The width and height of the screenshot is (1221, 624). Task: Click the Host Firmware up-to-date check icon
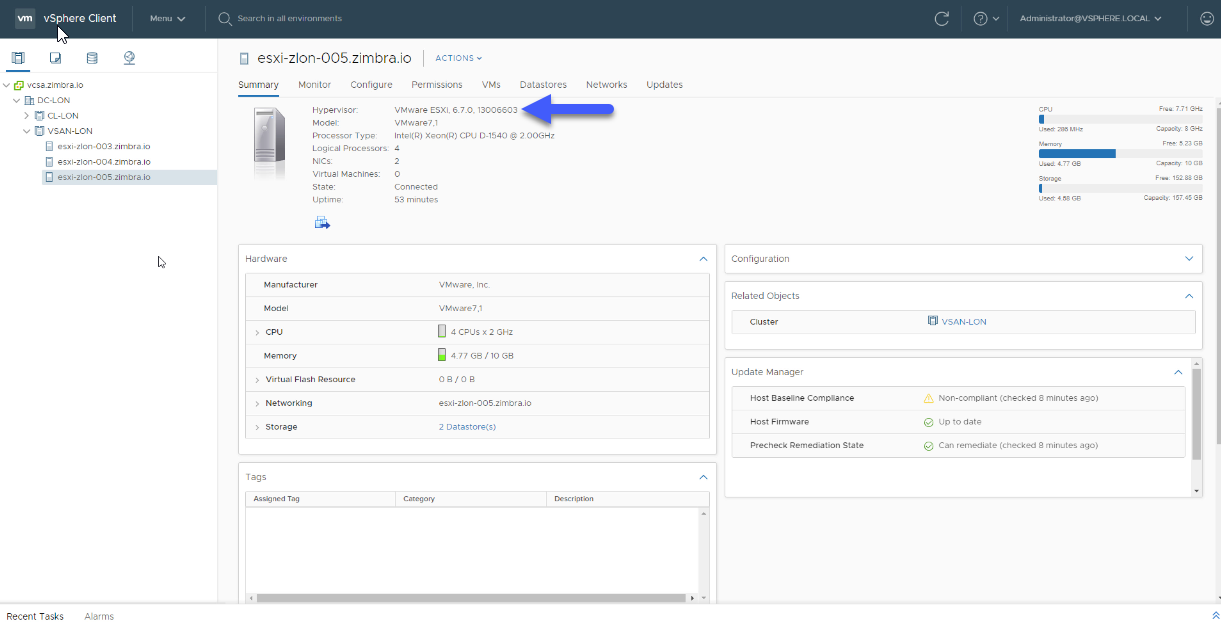tap(928, 422)
